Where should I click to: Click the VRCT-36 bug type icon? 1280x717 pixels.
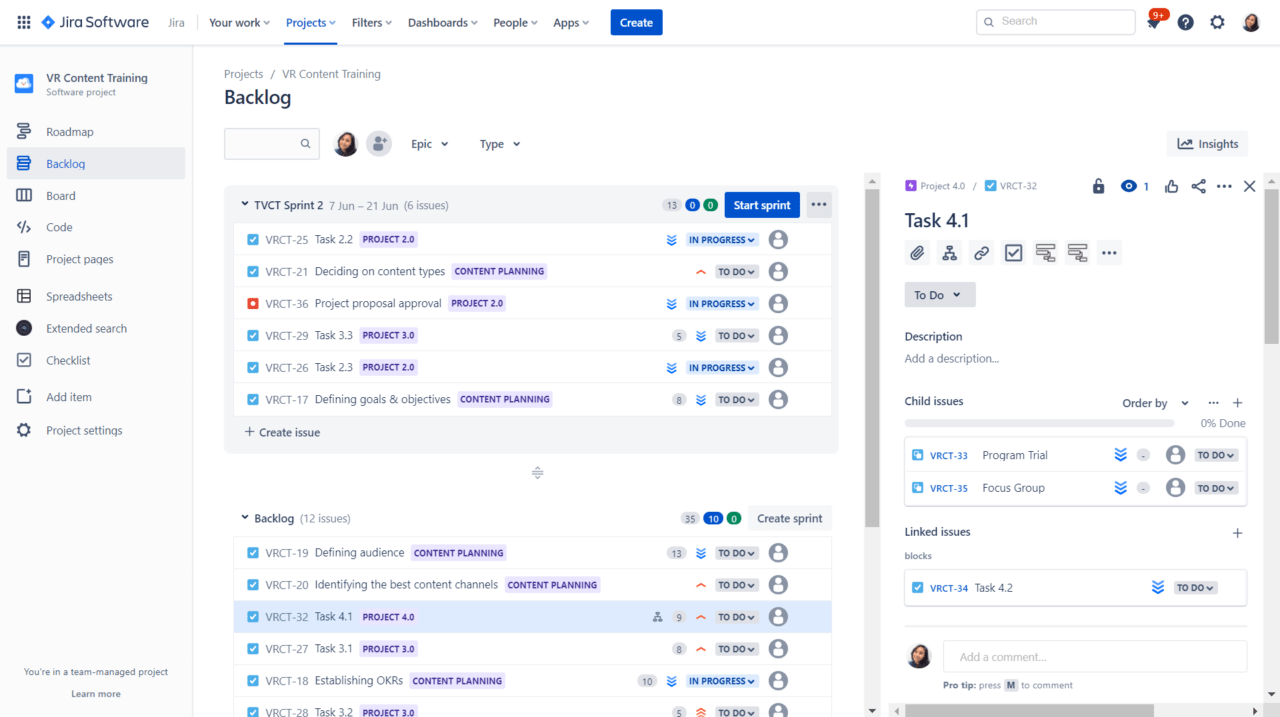(x=253, y=303)
